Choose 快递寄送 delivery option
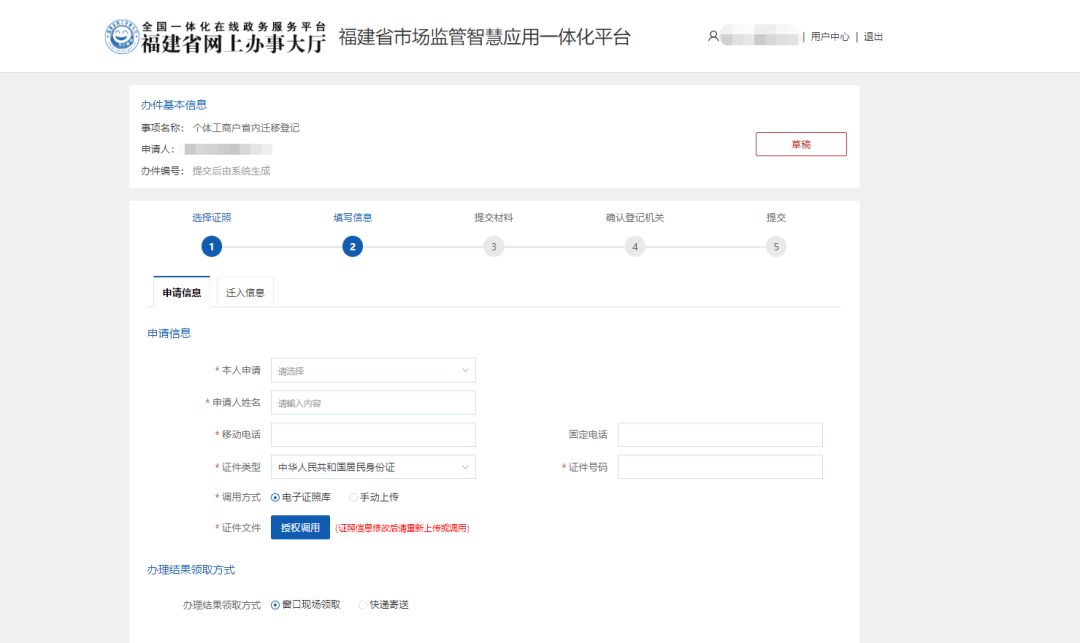The image size is (1080, 643). 363,605
